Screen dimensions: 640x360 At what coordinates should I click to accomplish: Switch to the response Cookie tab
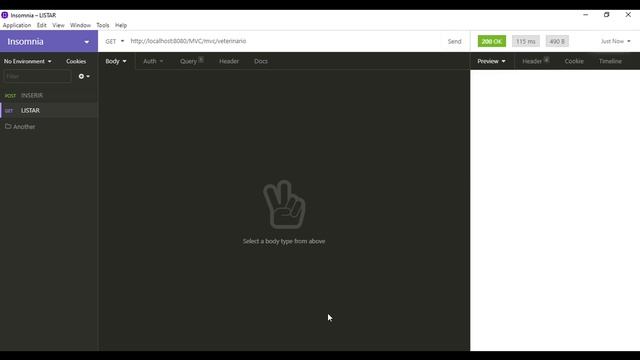pos(574,61)
